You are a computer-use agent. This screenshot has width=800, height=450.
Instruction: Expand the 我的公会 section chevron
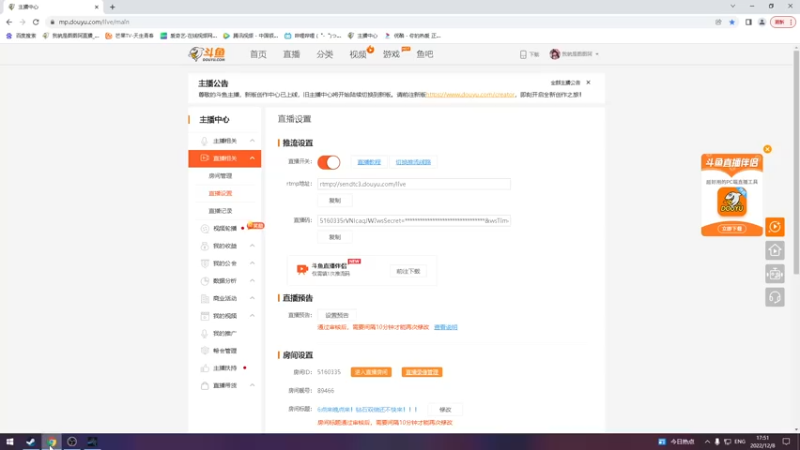(x=252, y=263)
